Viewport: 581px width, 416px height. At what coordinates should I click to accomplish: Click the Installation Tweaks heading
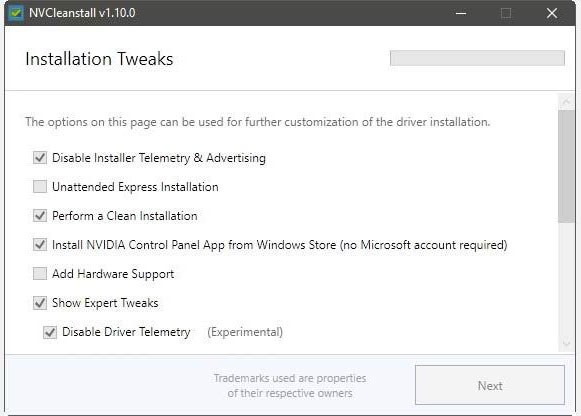point(99,59)
